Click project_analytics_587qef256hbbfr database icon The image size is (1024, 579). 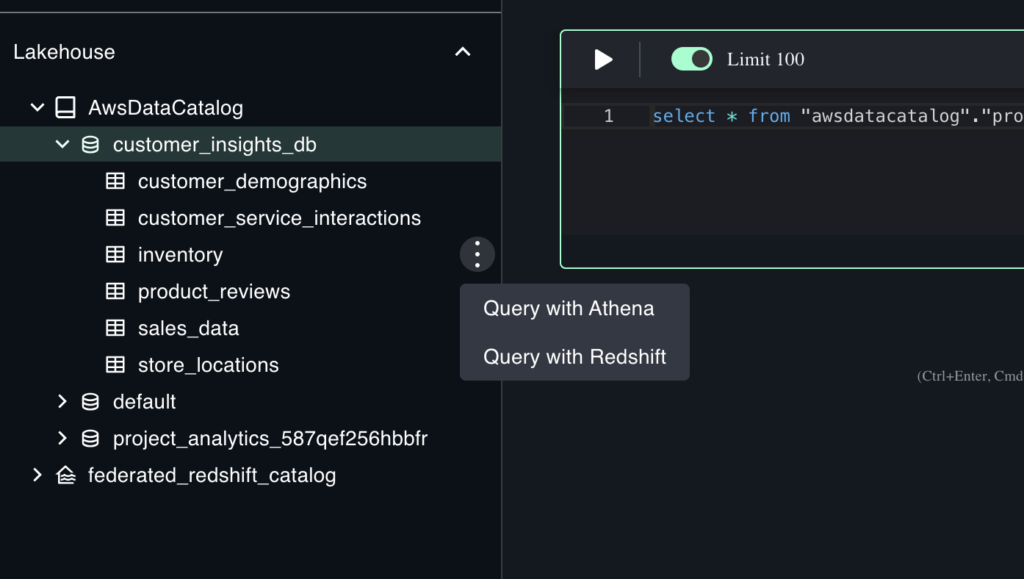click(90, 439)
